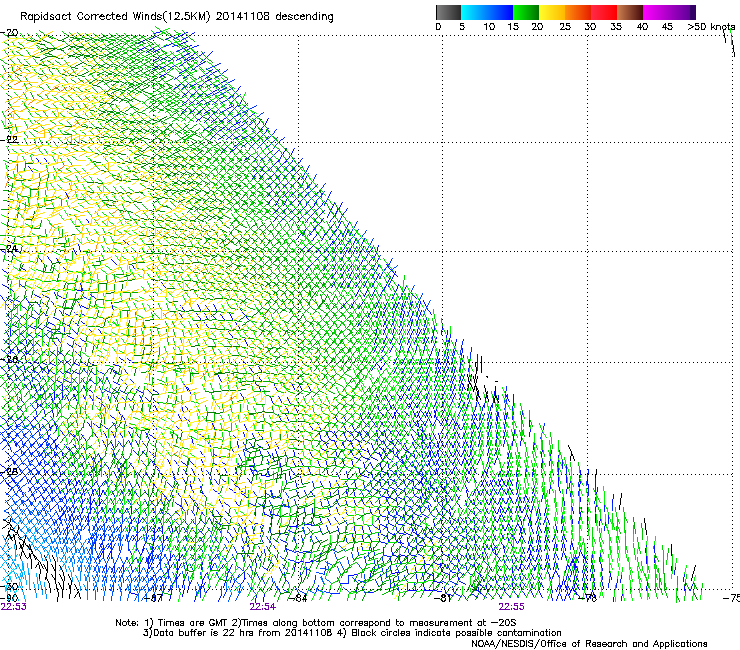Viewport: 740px width, 650px height.
Task: Click the 22:54 time stamp
Action: (262, 607)
